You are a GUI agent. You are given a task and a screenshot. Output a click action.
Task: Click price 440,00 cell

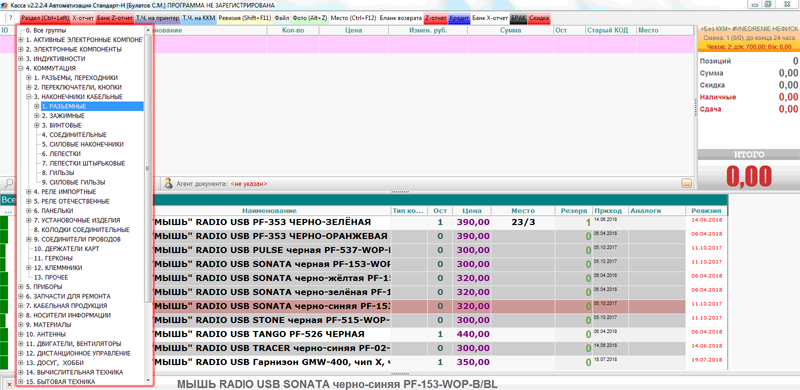pyautogui.click(x=473, y=334)
